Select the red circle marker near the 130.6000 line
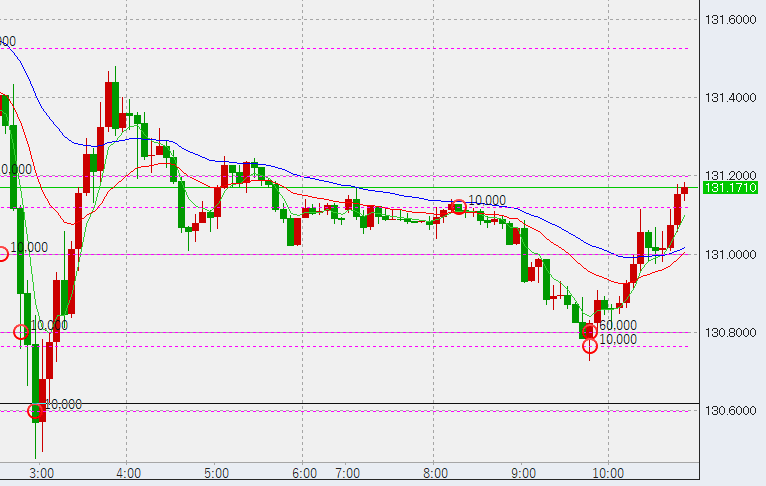766x486 pixels. tap(36, 410)
